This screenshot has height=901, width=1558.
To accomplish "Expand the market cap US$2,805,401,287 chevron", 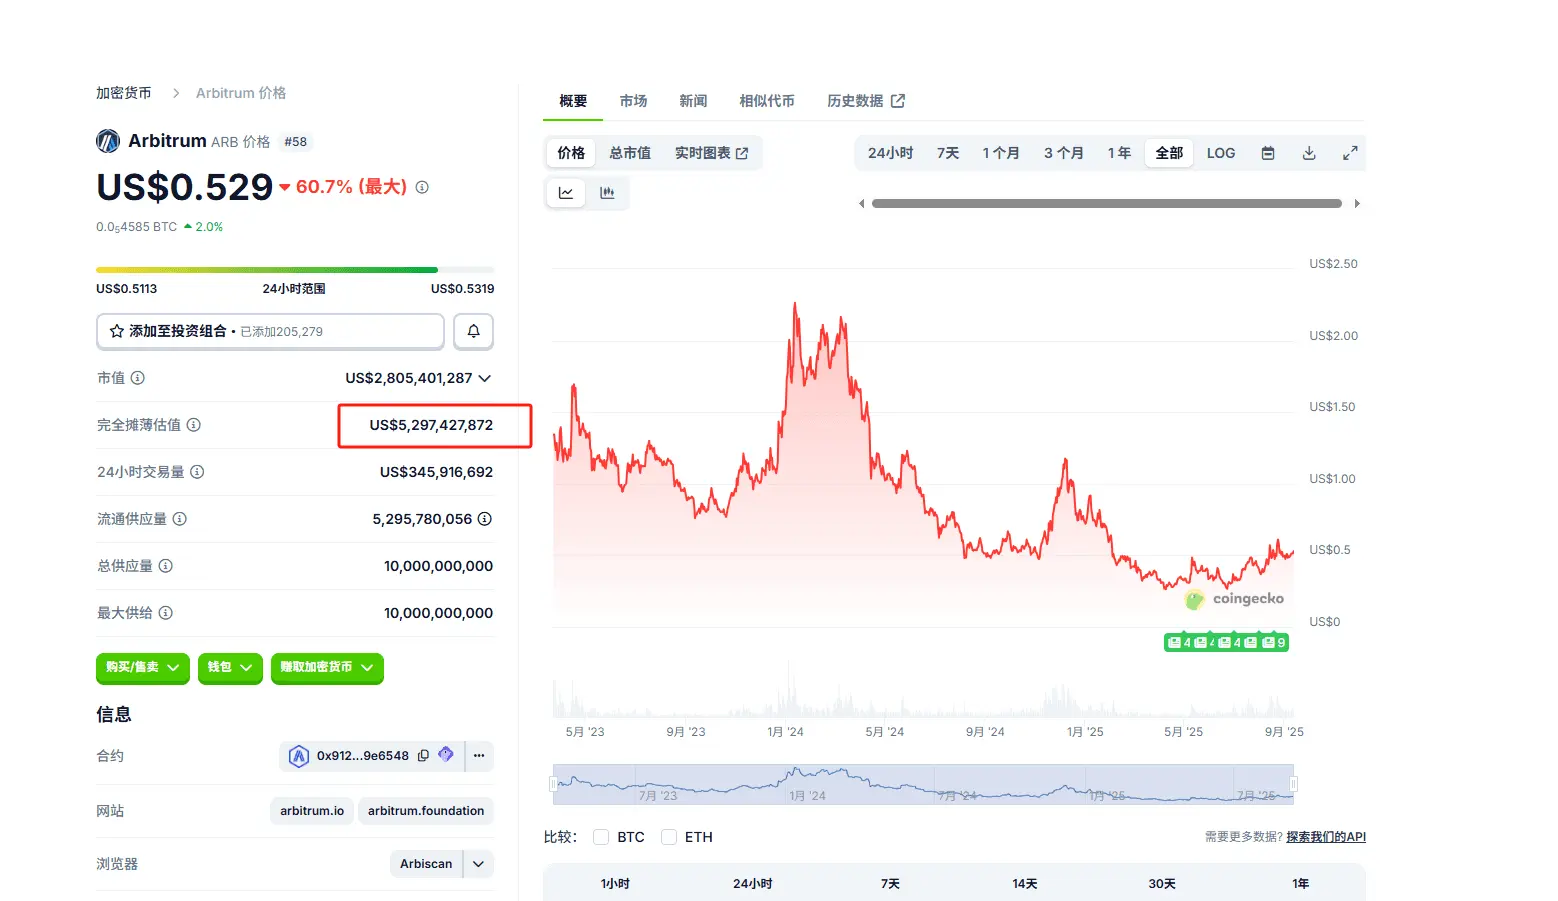I will [485, 378].
